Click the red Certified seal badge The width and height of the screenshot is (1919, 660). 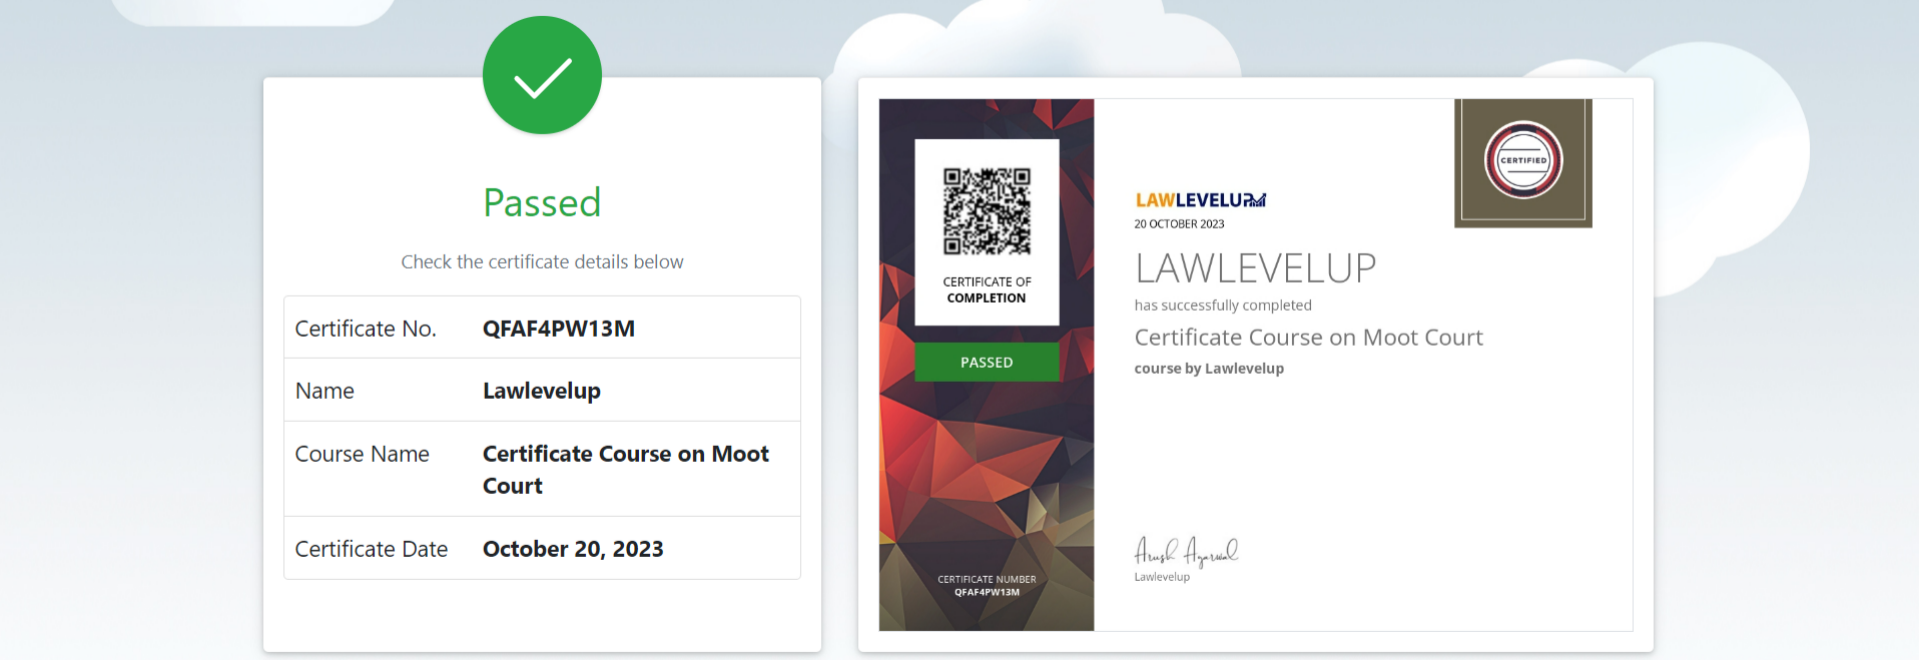[x=1523, y=160]
